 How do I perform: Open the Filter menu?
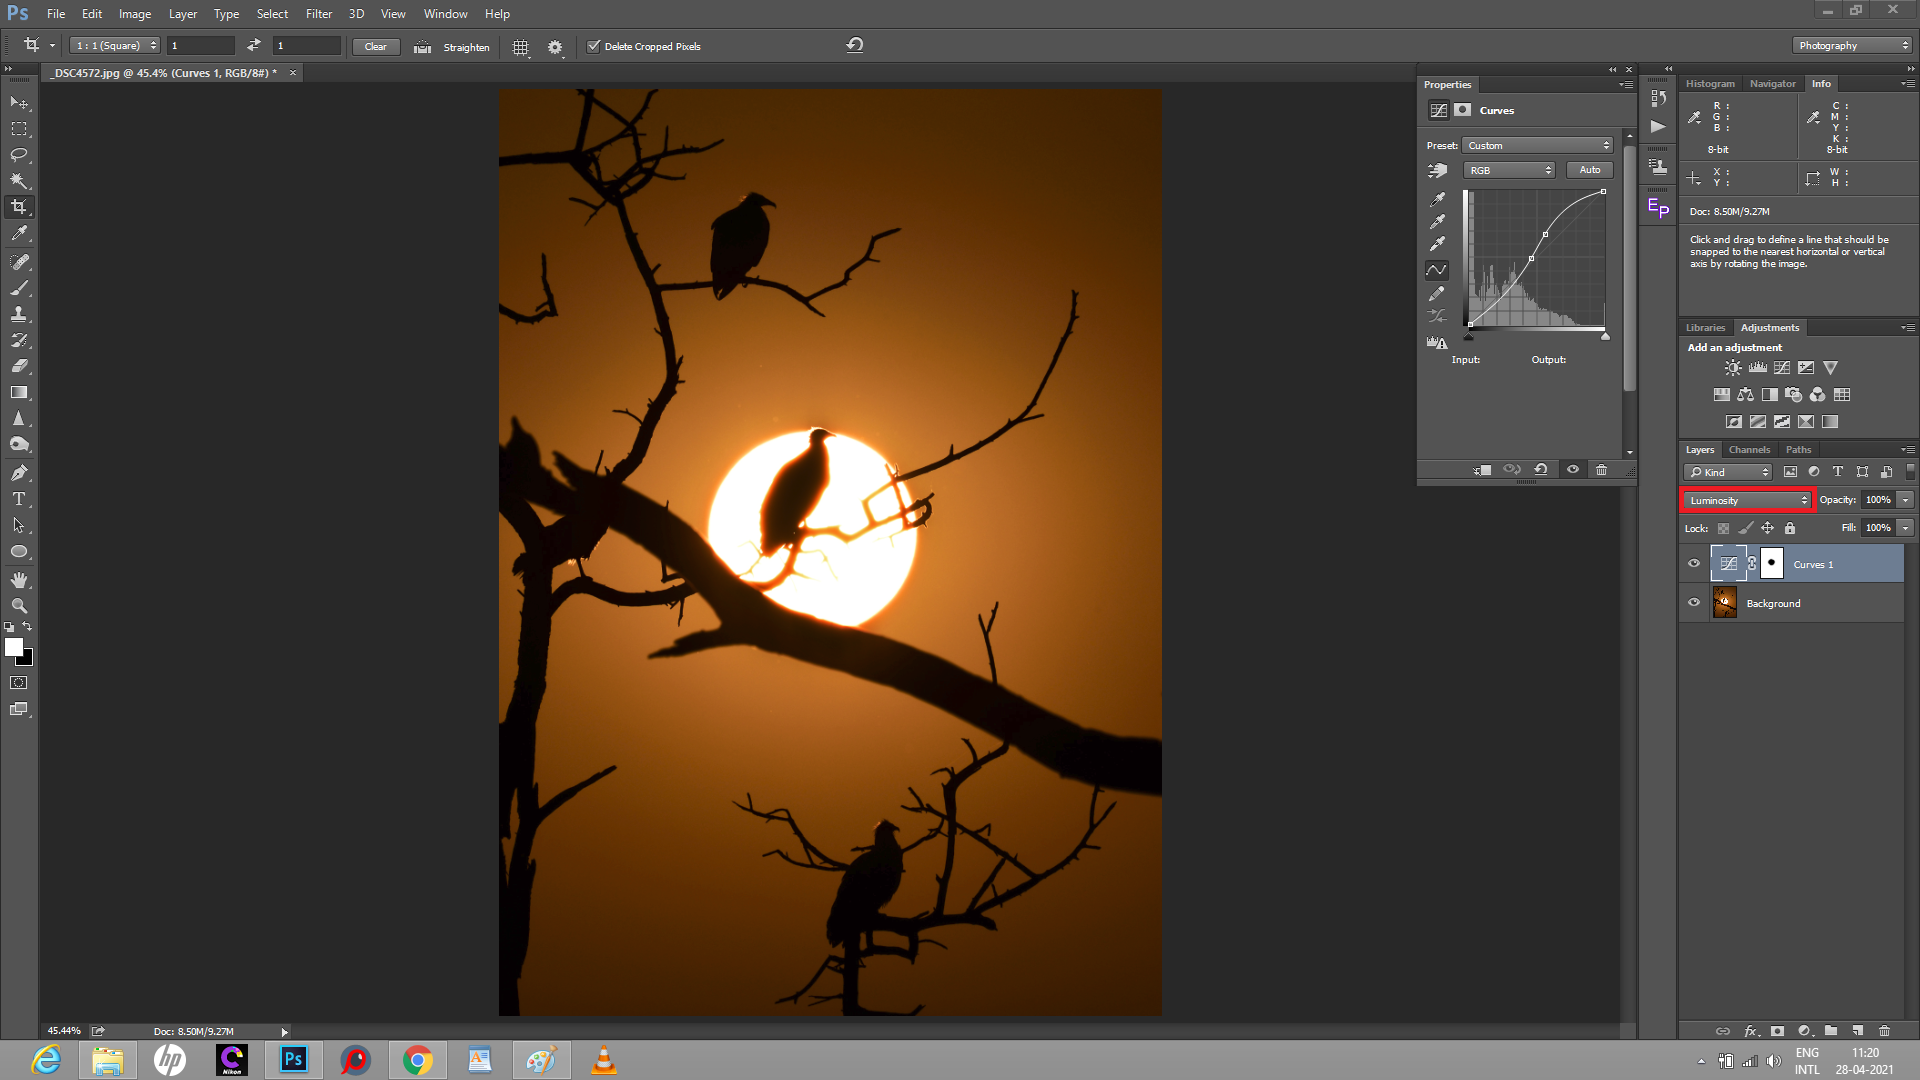pos(318,14)
